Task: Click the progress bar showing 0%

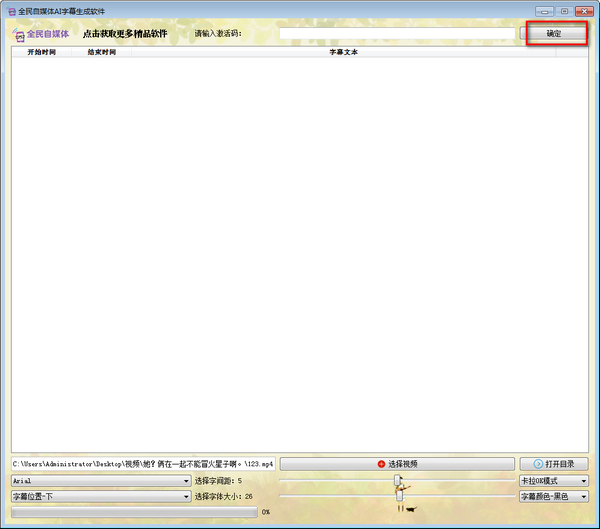Action: [x=134, y=512]
